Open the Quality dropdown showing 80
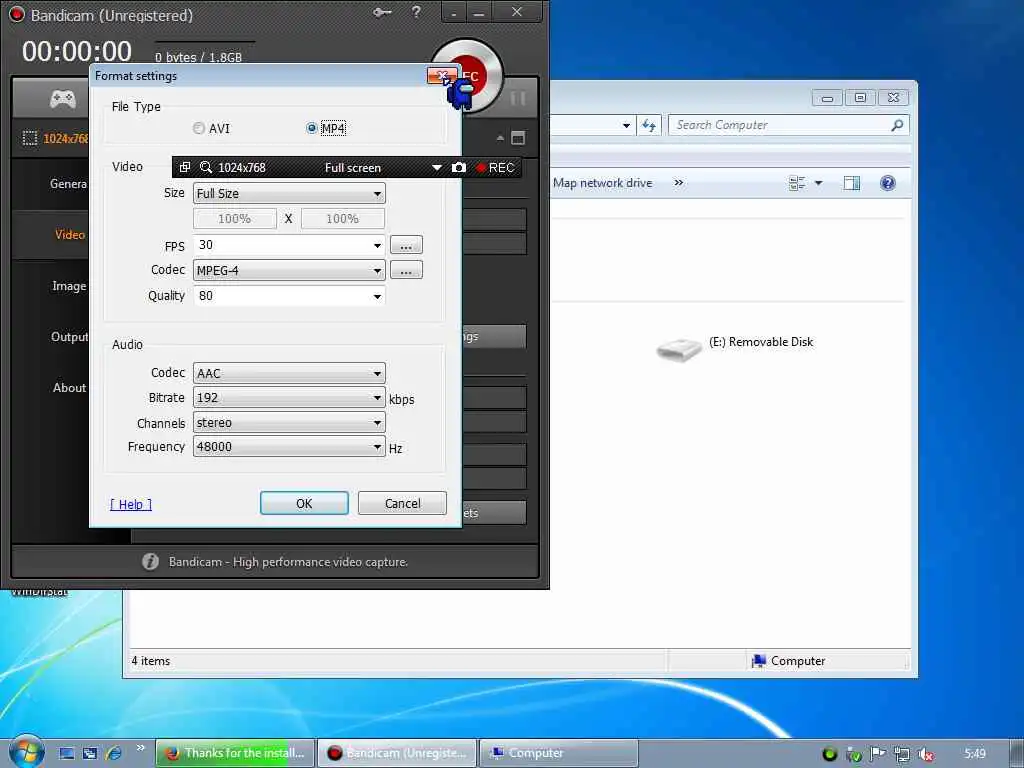 pos(289,296)
